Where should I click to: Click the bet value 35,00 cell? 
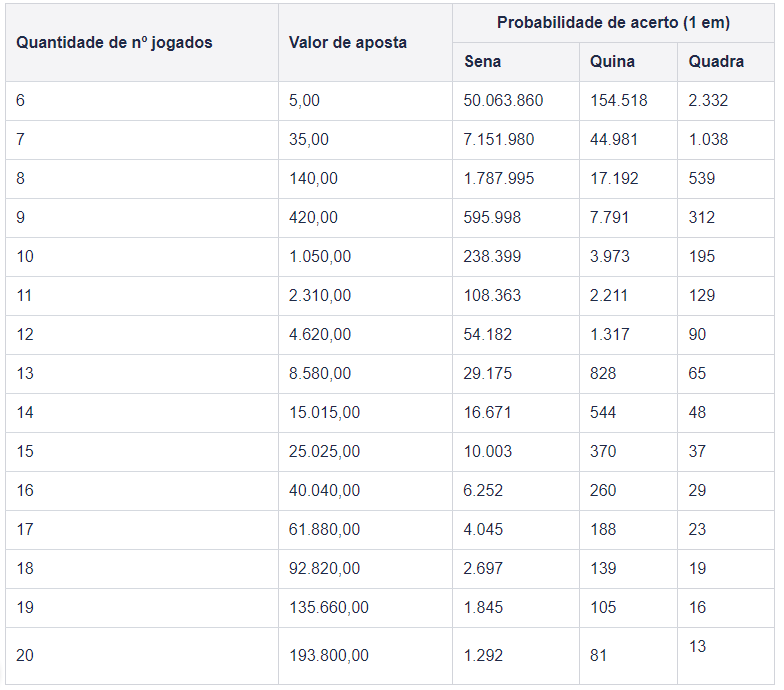(x=366, y=140)
